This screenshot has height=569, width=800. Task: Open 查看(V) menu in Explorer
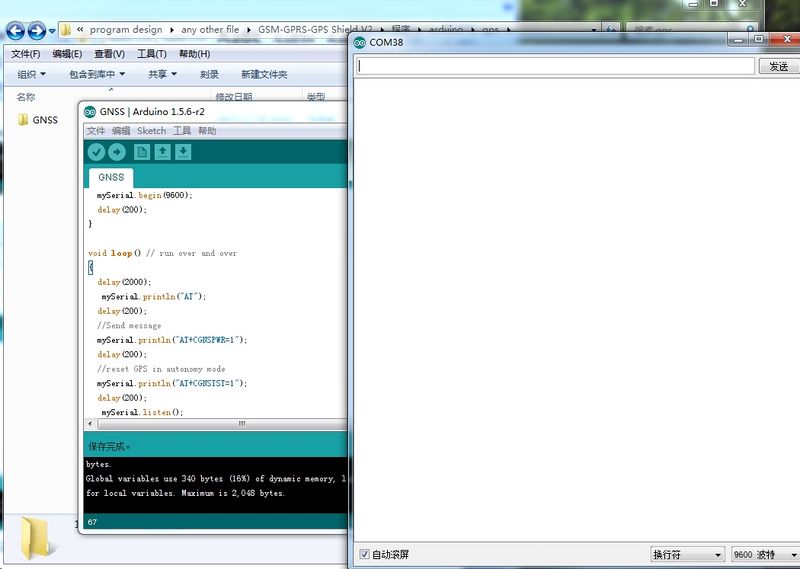(109, 54)
